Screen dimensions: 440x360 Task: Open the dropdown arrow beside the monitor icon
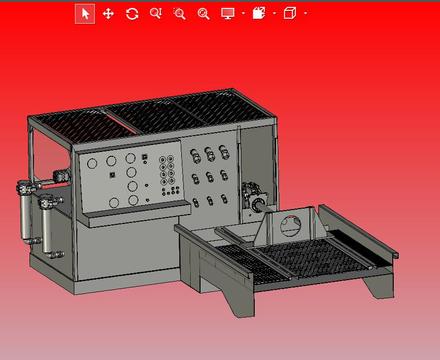tap(243, 13)
